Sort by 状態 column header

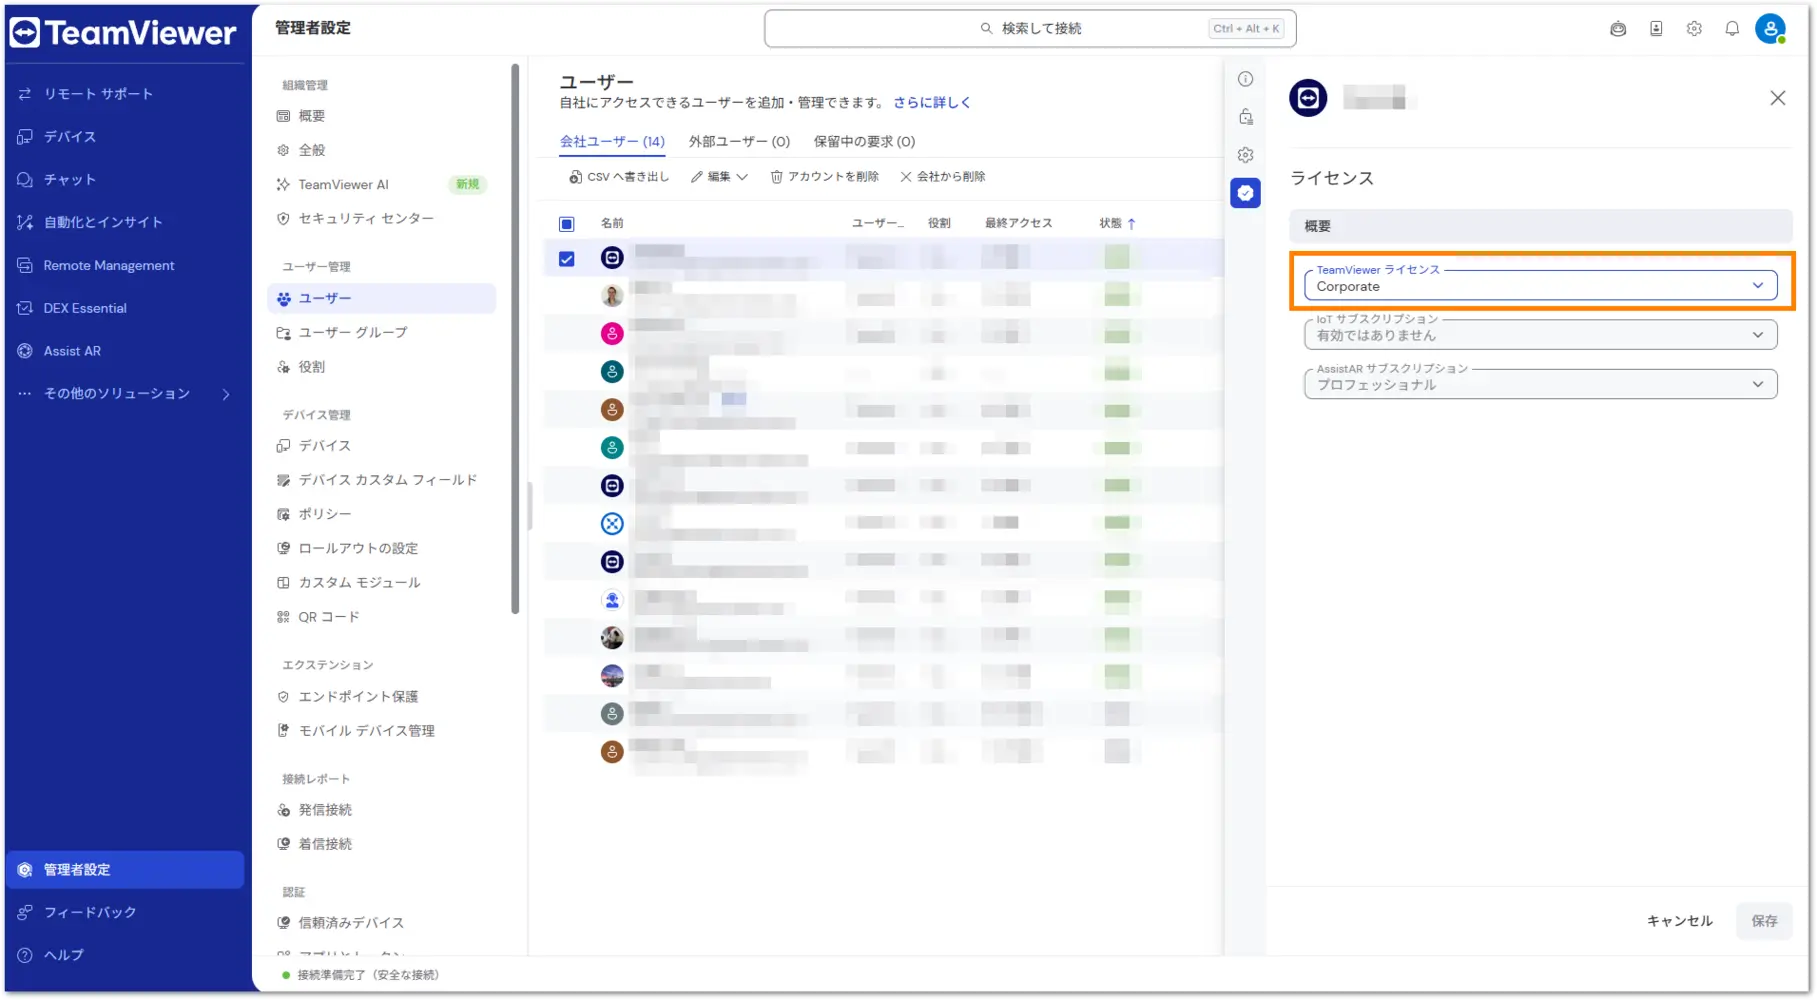coord(1117,224)
